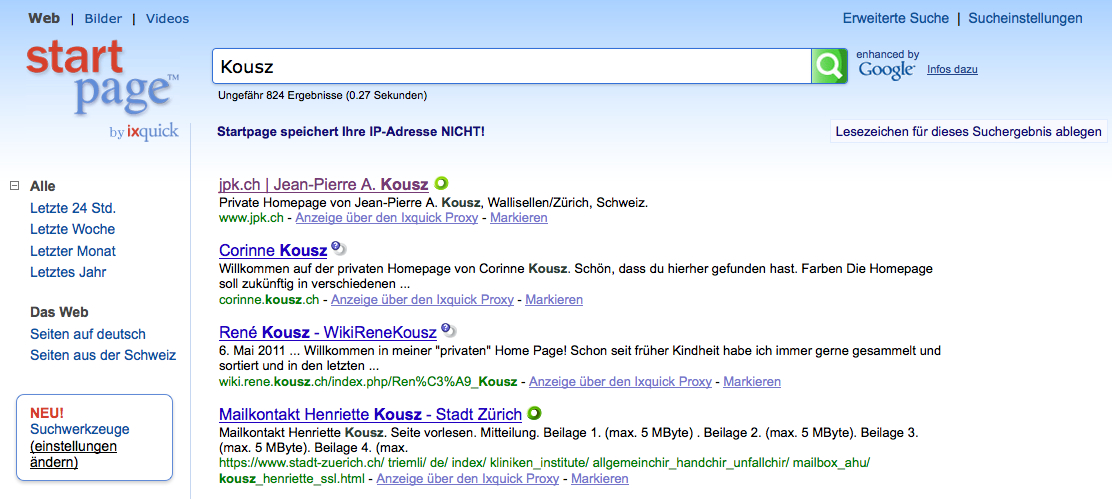Click the wiki.rene.kousz.ch URL text
The image size is (1112, 499).
tap(368, 381)
